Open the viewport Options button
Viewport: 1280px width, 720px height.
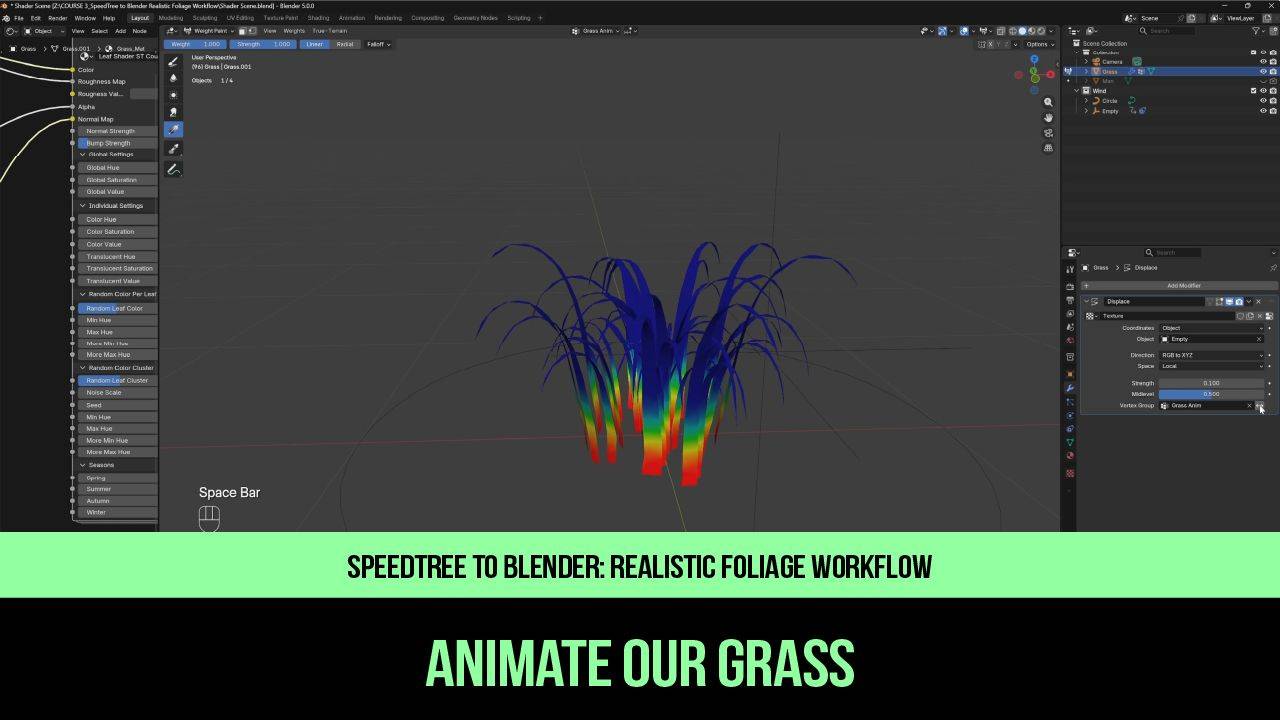coord(1039,44)
